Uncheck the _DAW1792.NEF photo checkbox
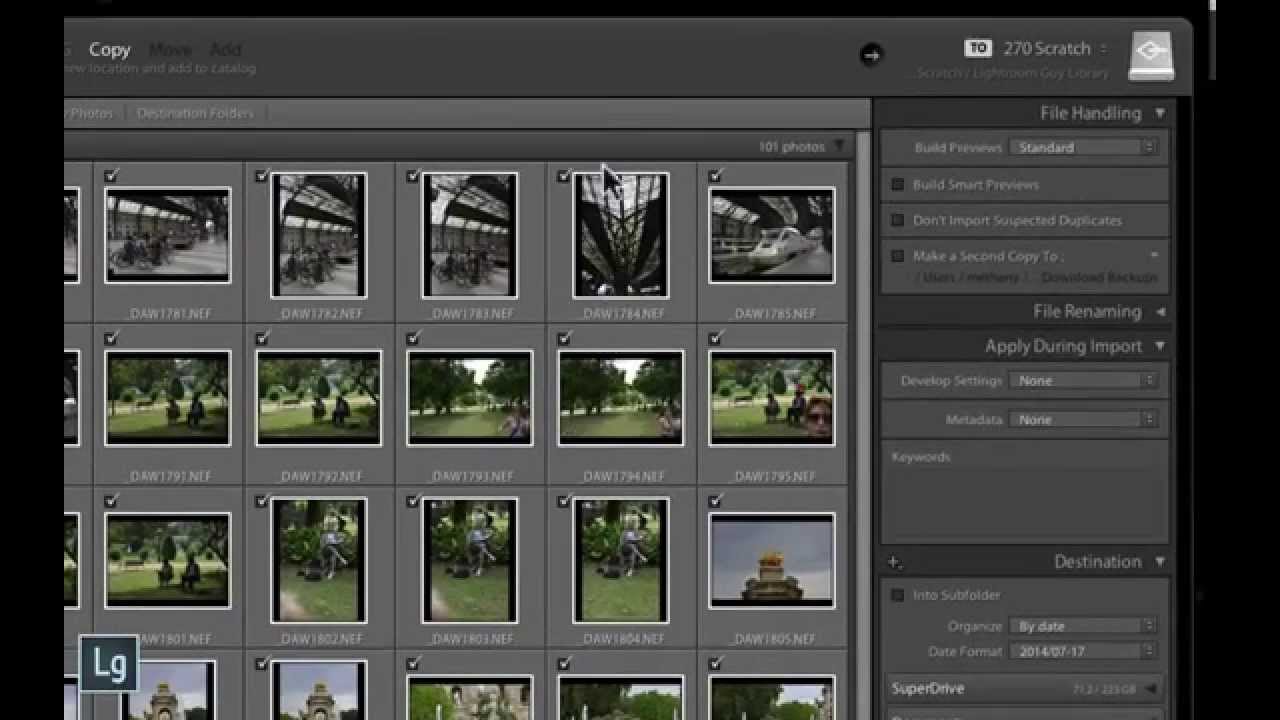Screen dimensions: 1280x720 (x=262, y=339)
